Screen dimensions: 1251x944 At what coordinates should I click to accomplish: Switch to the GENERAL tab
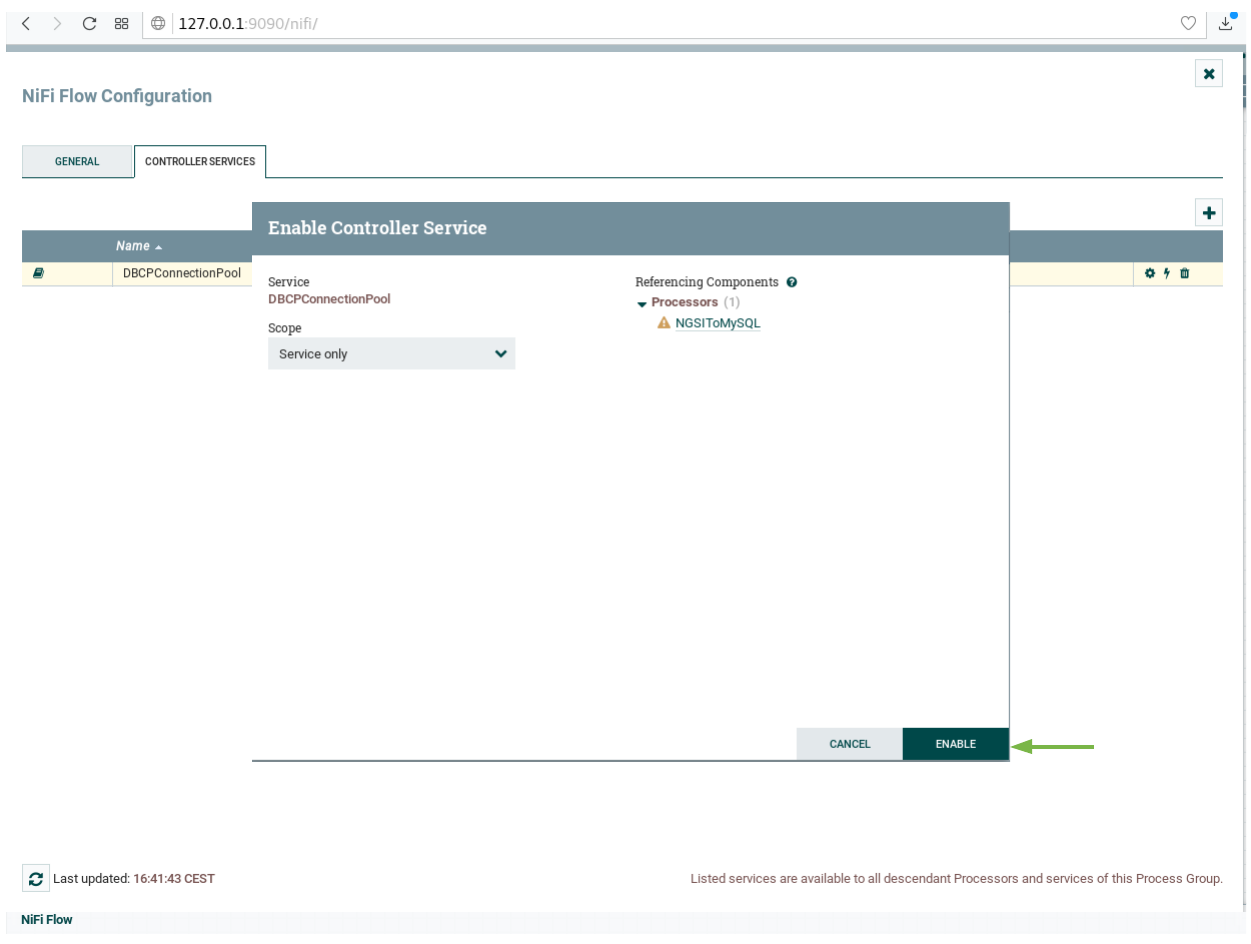[77, 162]
